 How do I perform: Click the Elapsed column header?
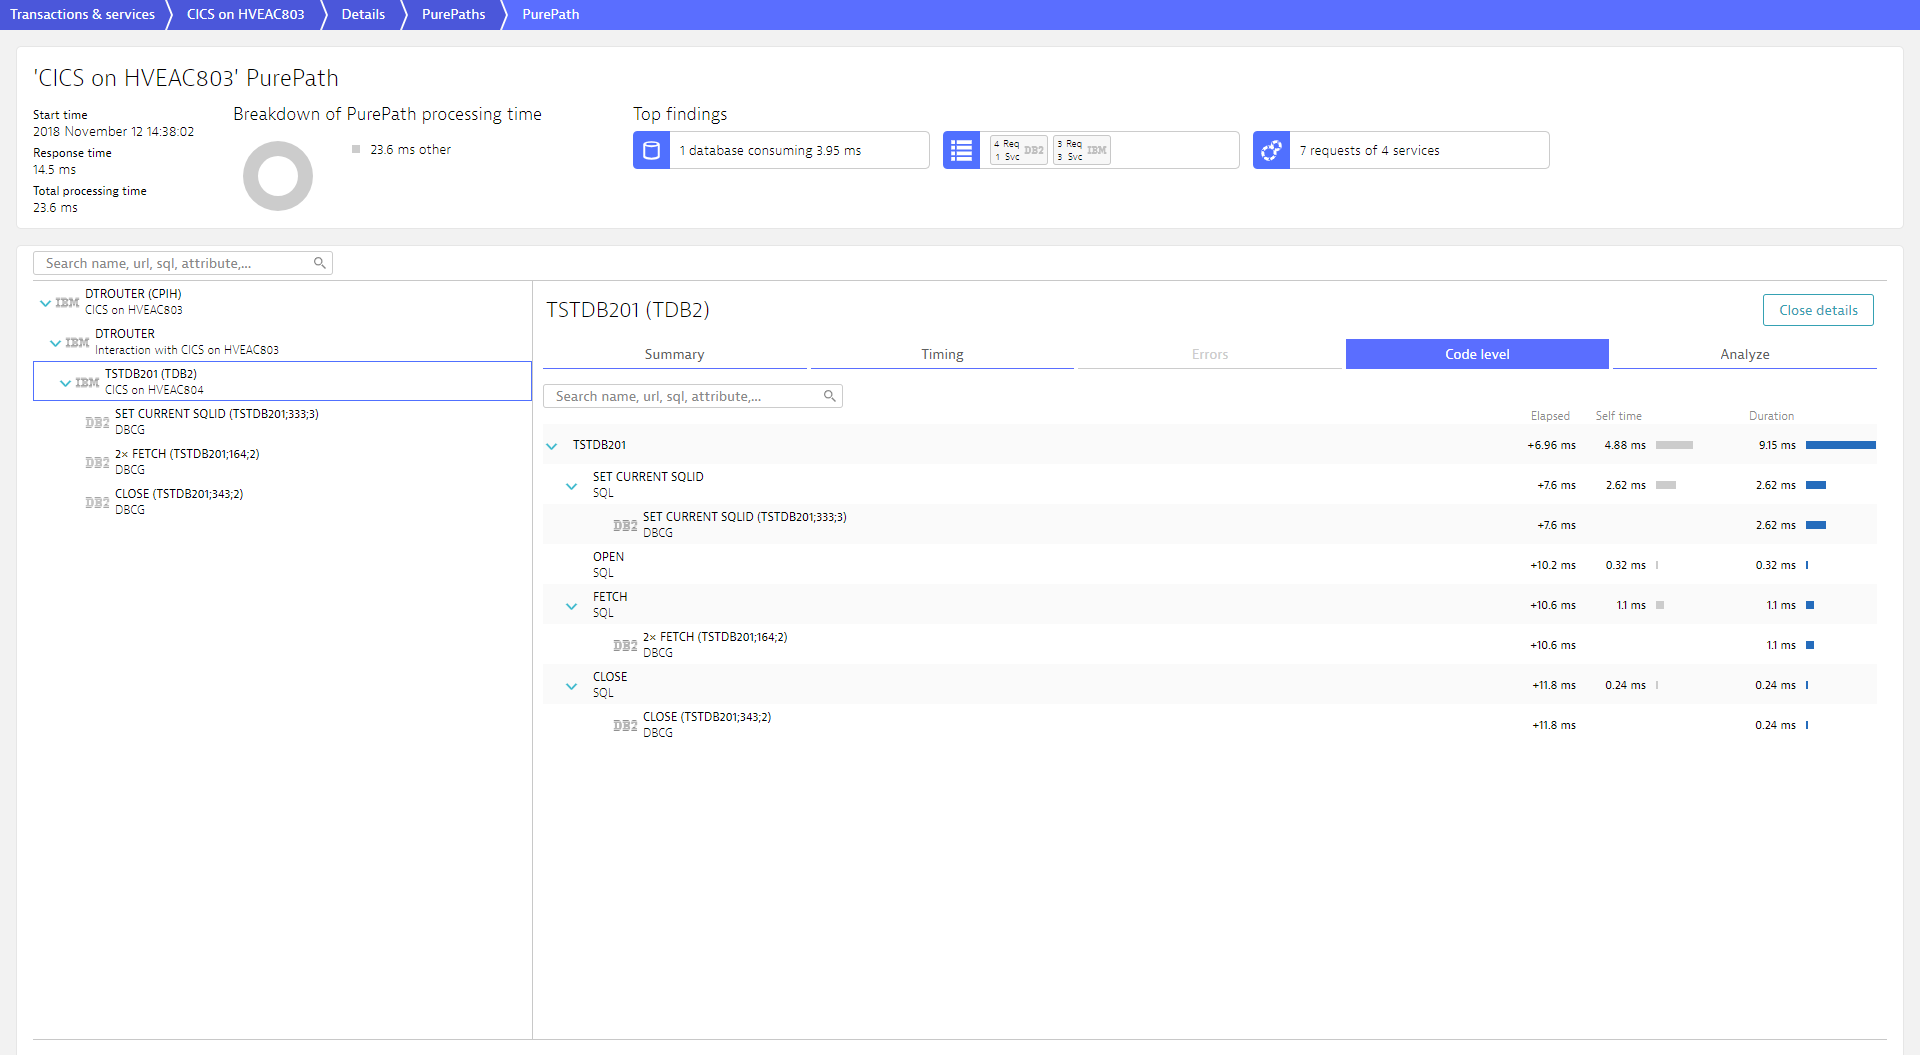1550,416
